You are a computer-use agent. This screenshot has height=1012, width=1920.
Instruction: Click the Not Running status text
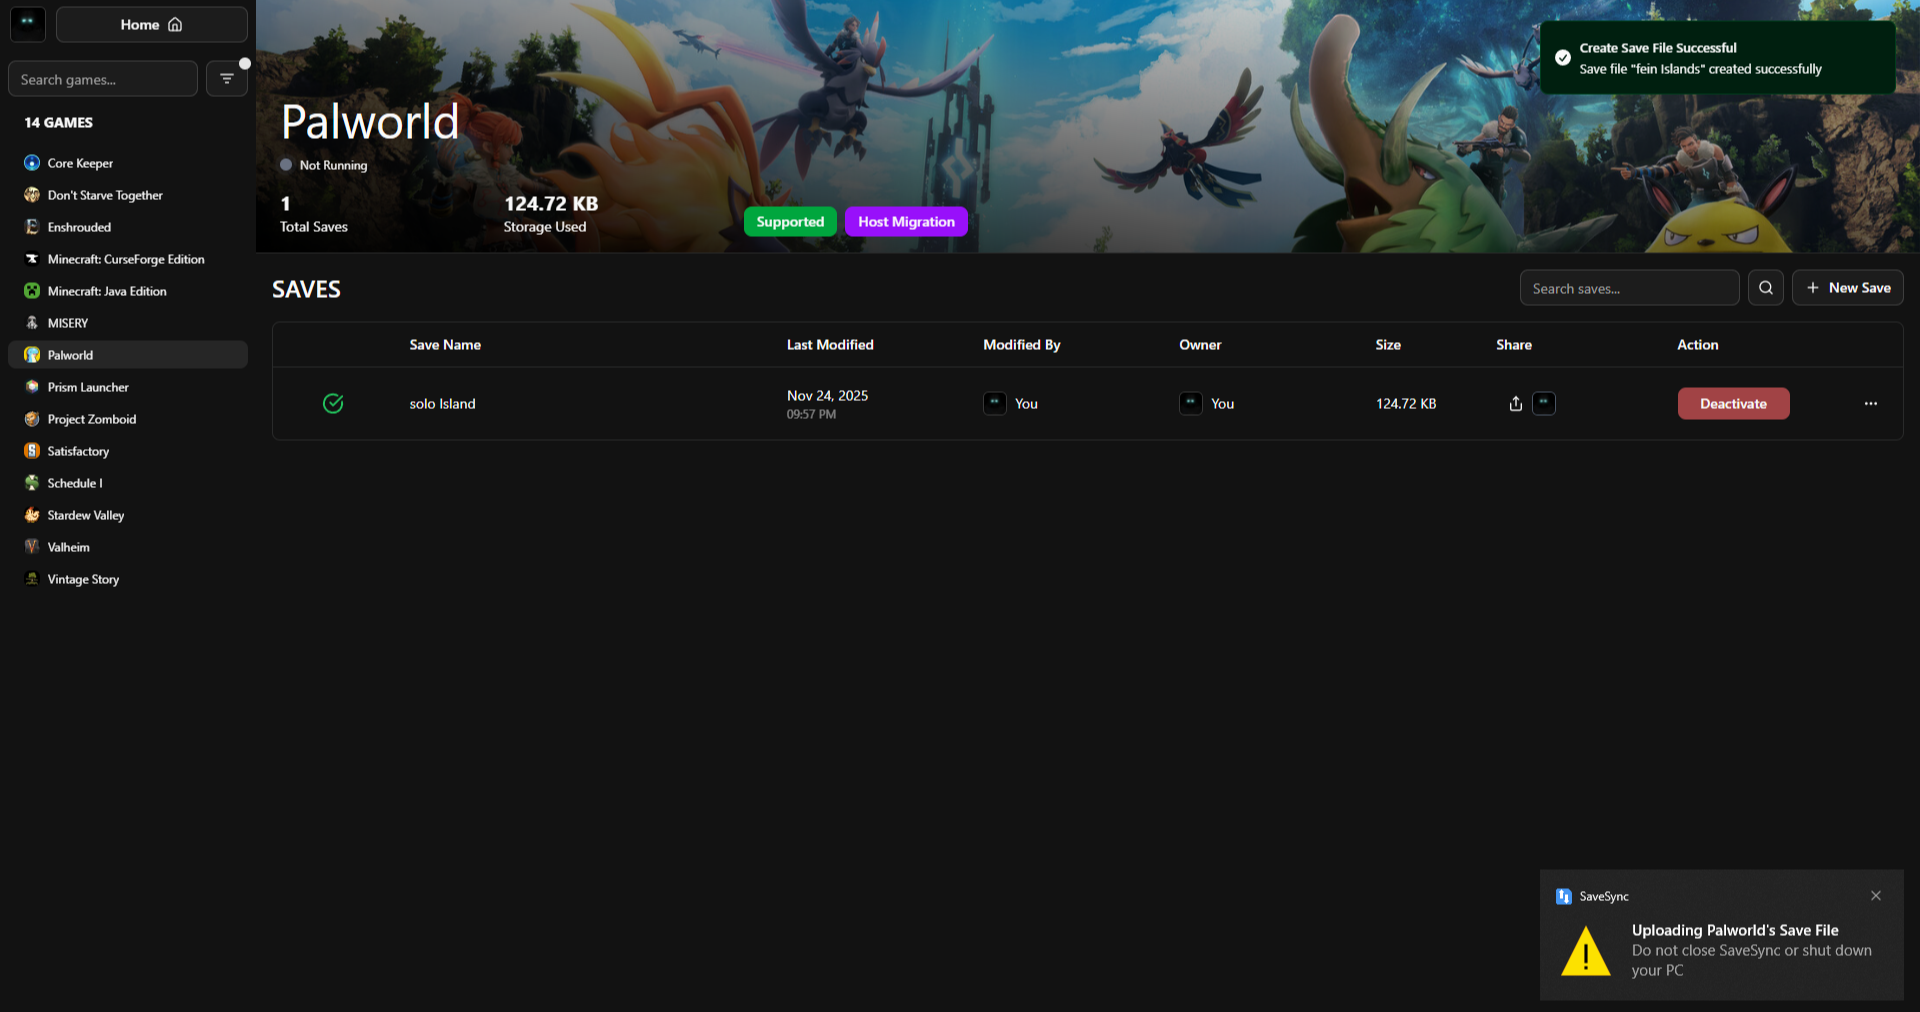(333, 165)
